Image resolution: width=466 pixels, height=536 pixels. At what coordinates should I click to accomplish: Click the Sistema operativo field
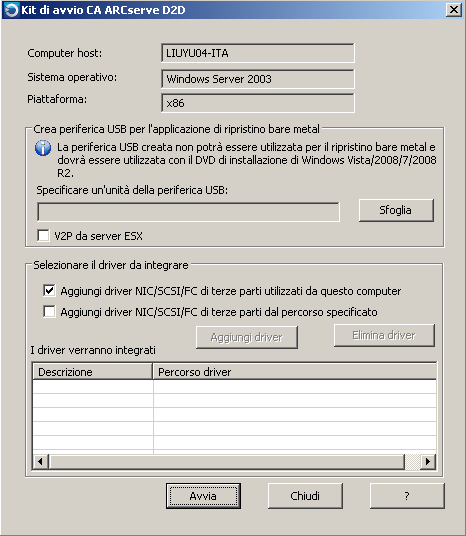tap(258, 79)
